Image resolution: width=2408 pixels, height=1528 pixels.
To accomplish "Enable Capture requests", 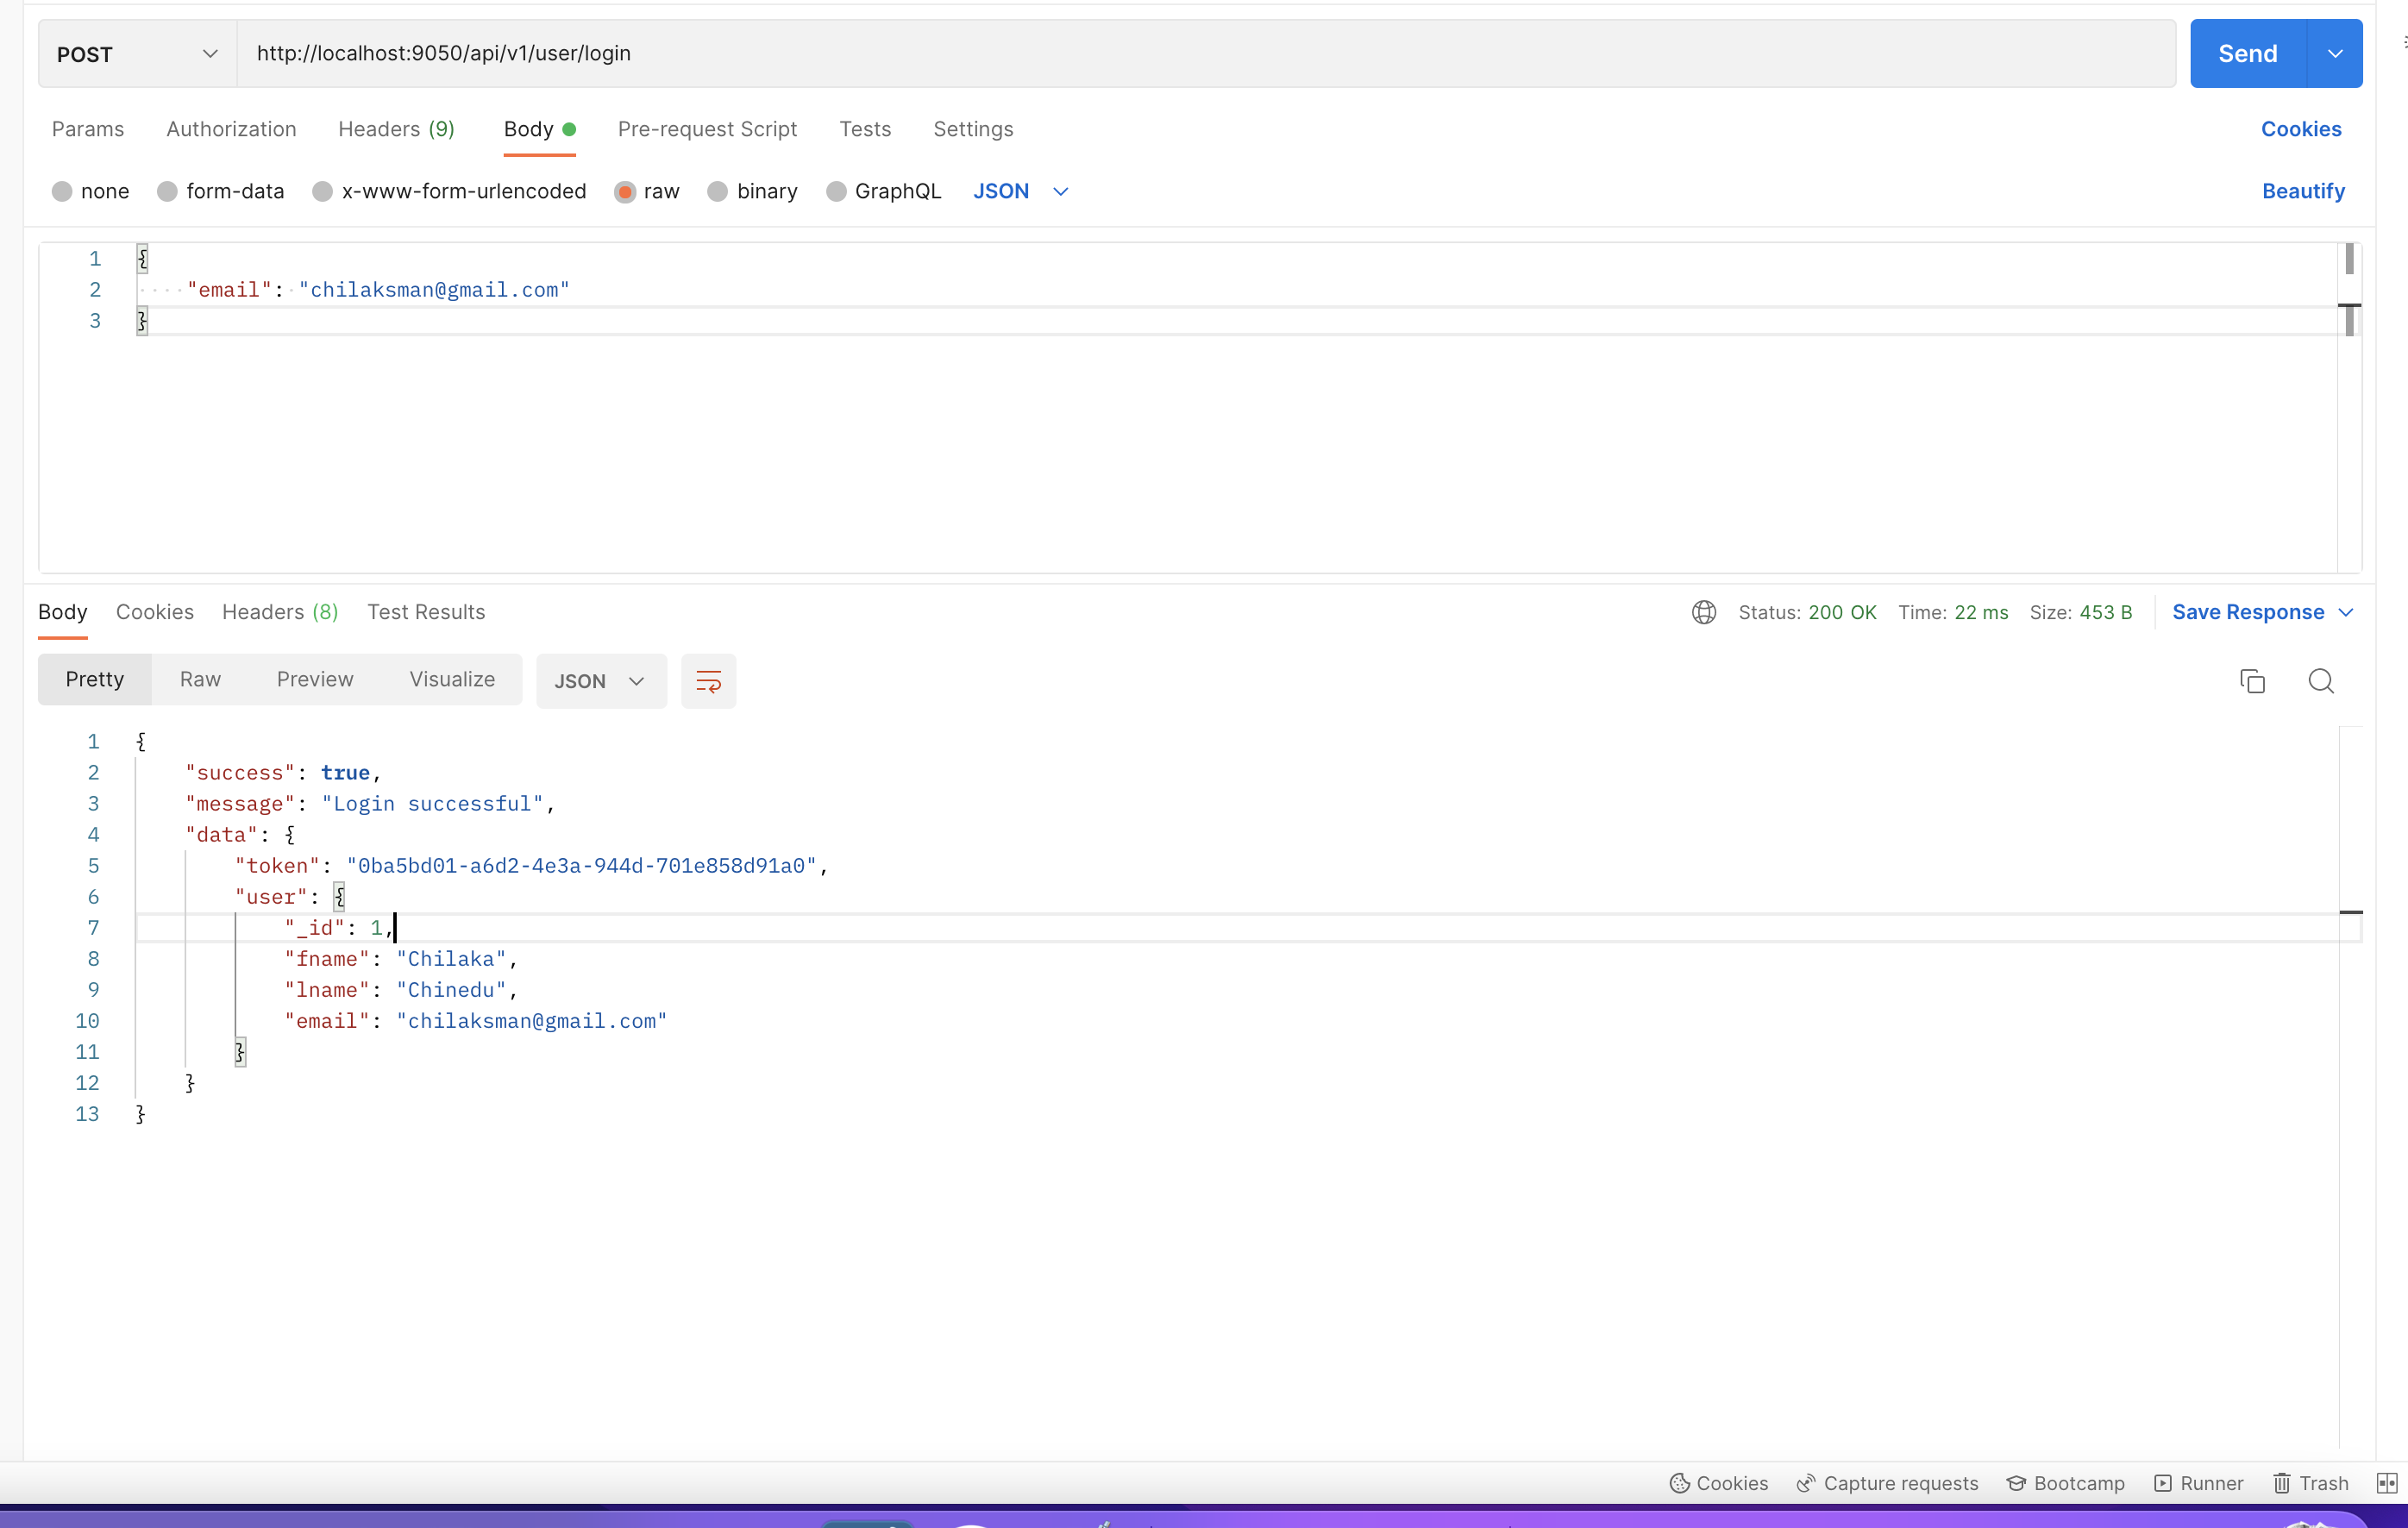I will [1887, 1483].
